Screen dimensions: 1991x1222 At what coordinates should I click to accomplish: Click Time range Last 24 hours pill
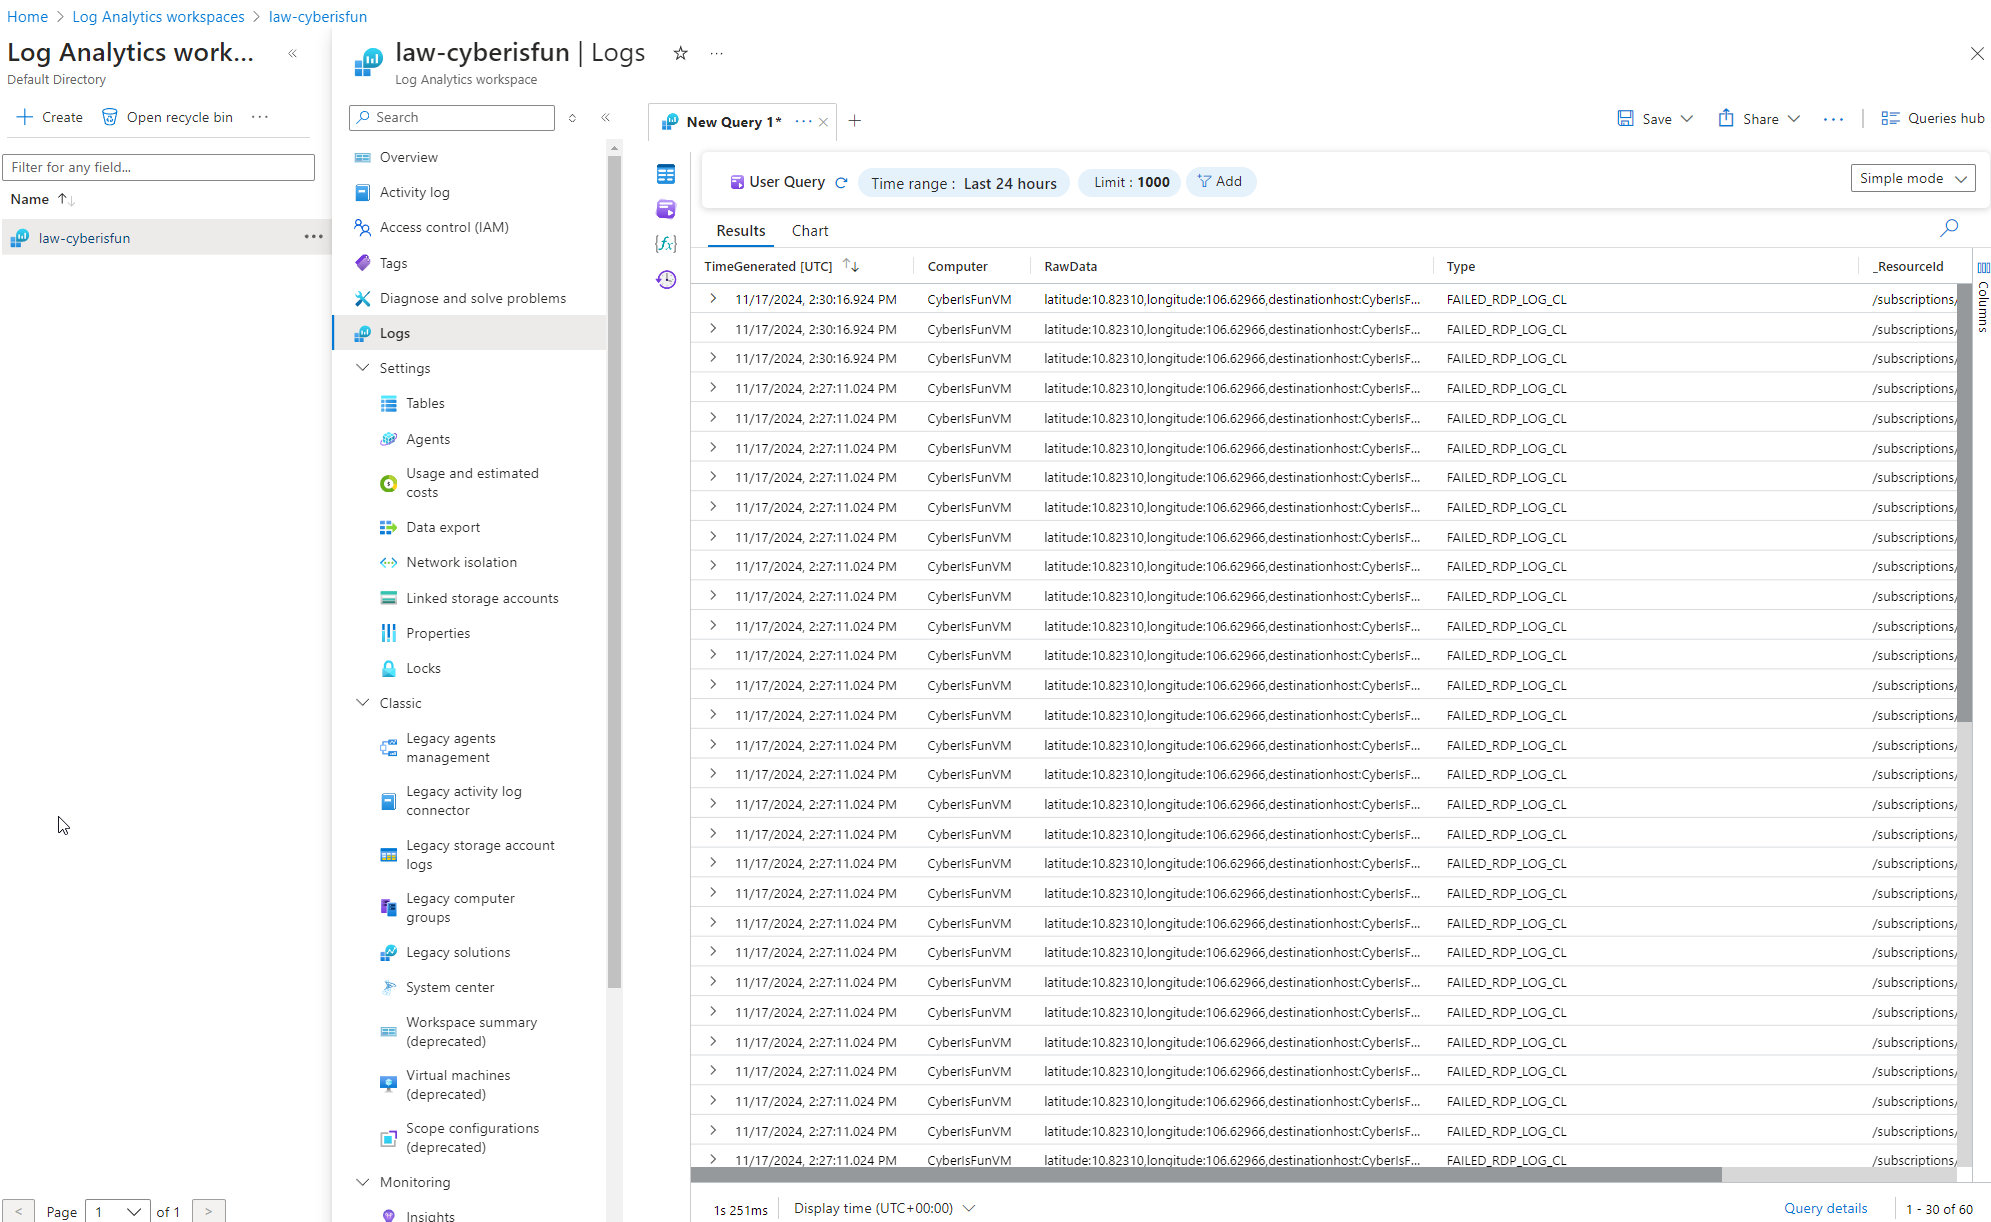(963, 183)
